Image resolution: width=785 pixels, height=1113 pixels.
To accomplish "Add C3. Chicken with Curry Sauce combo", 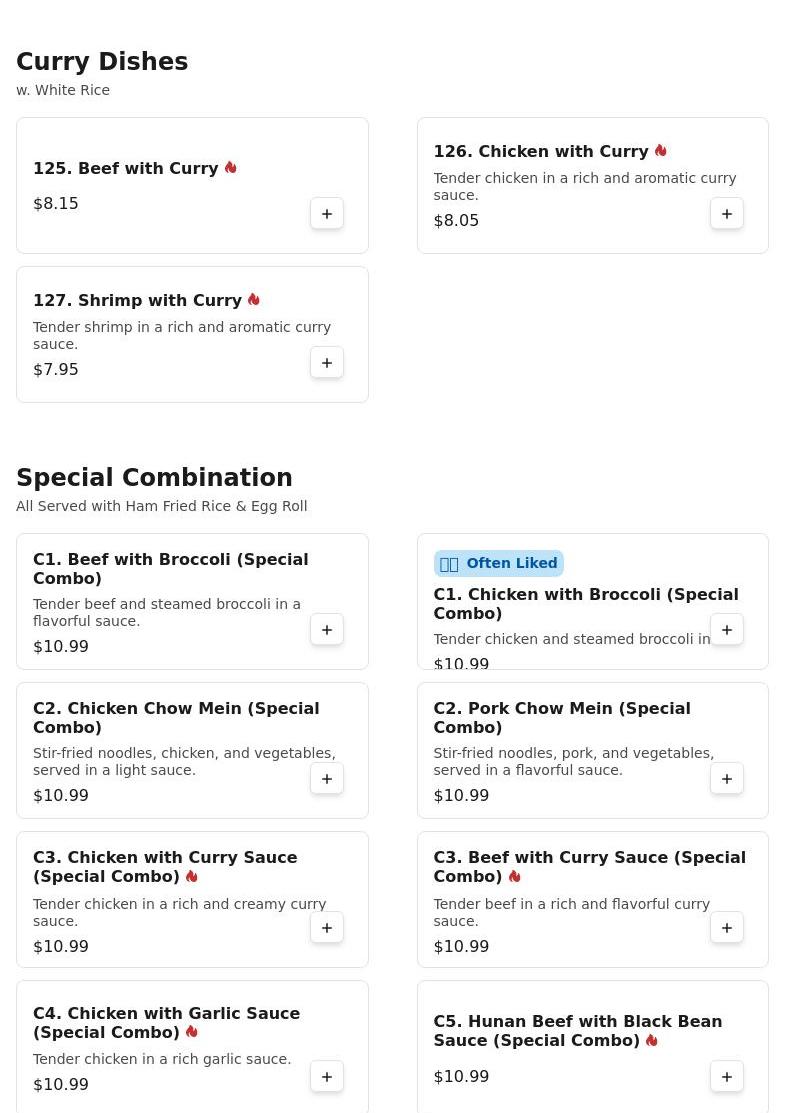I will click(326, 928).
